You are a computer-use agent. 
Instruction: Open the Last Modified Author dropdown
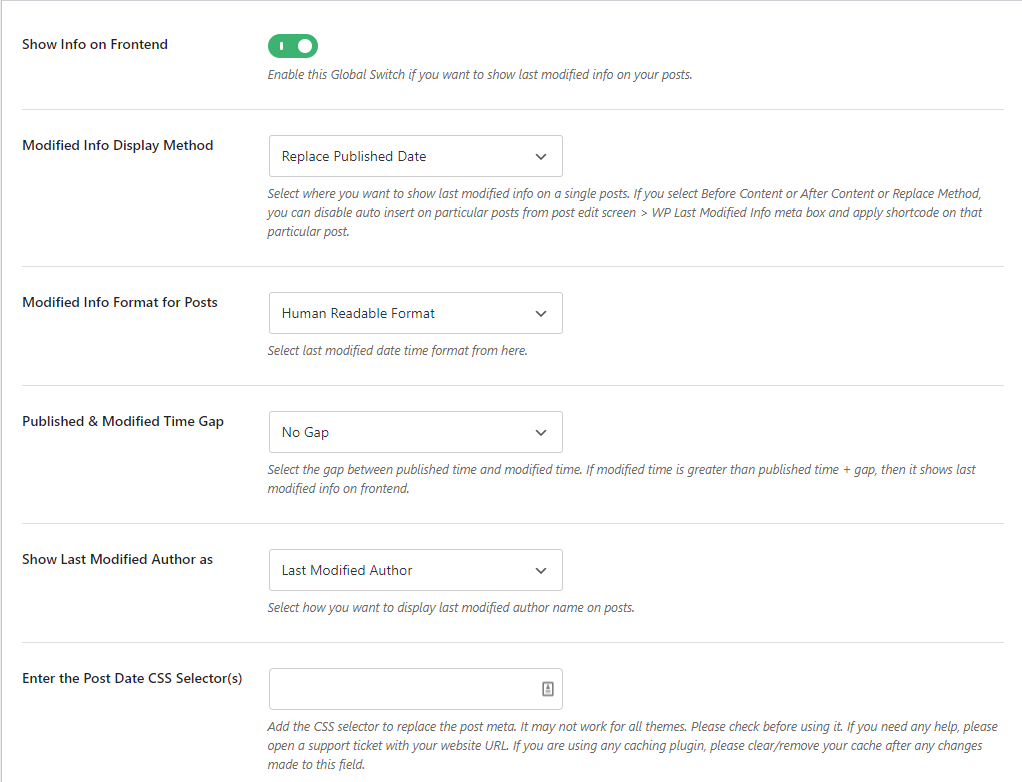pyautogui.click(x=416, y=570)
